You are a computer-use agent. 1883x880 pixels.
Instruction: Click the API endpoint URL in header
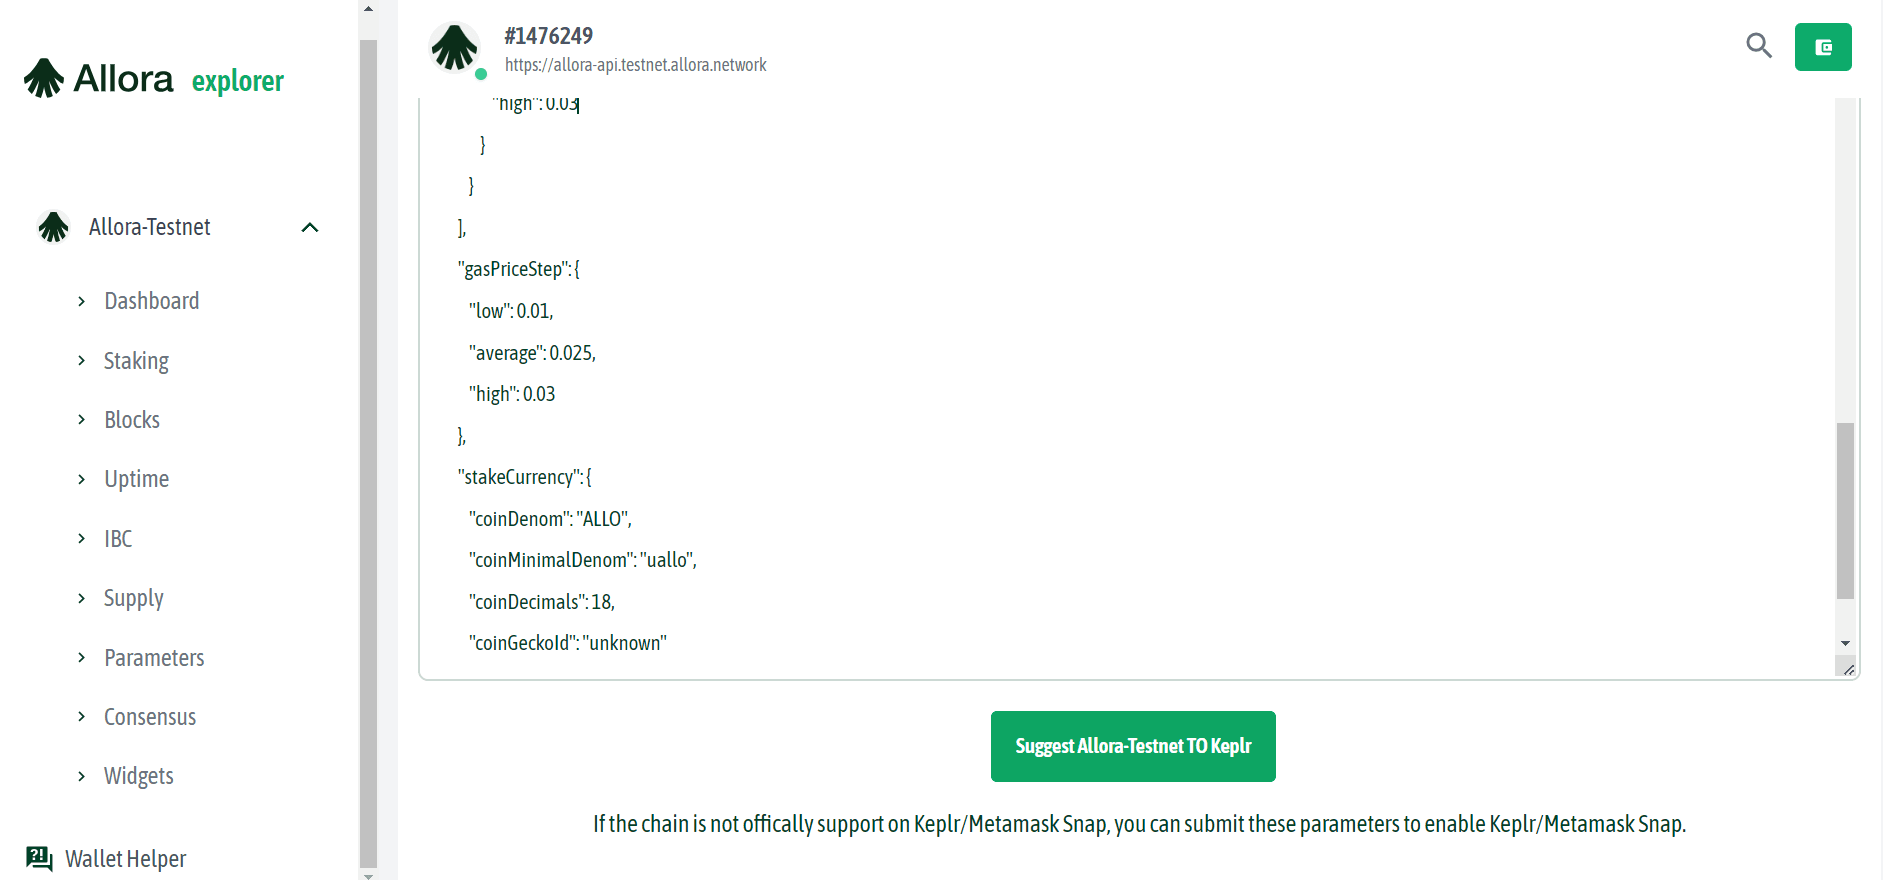click(x=635, y=65)
